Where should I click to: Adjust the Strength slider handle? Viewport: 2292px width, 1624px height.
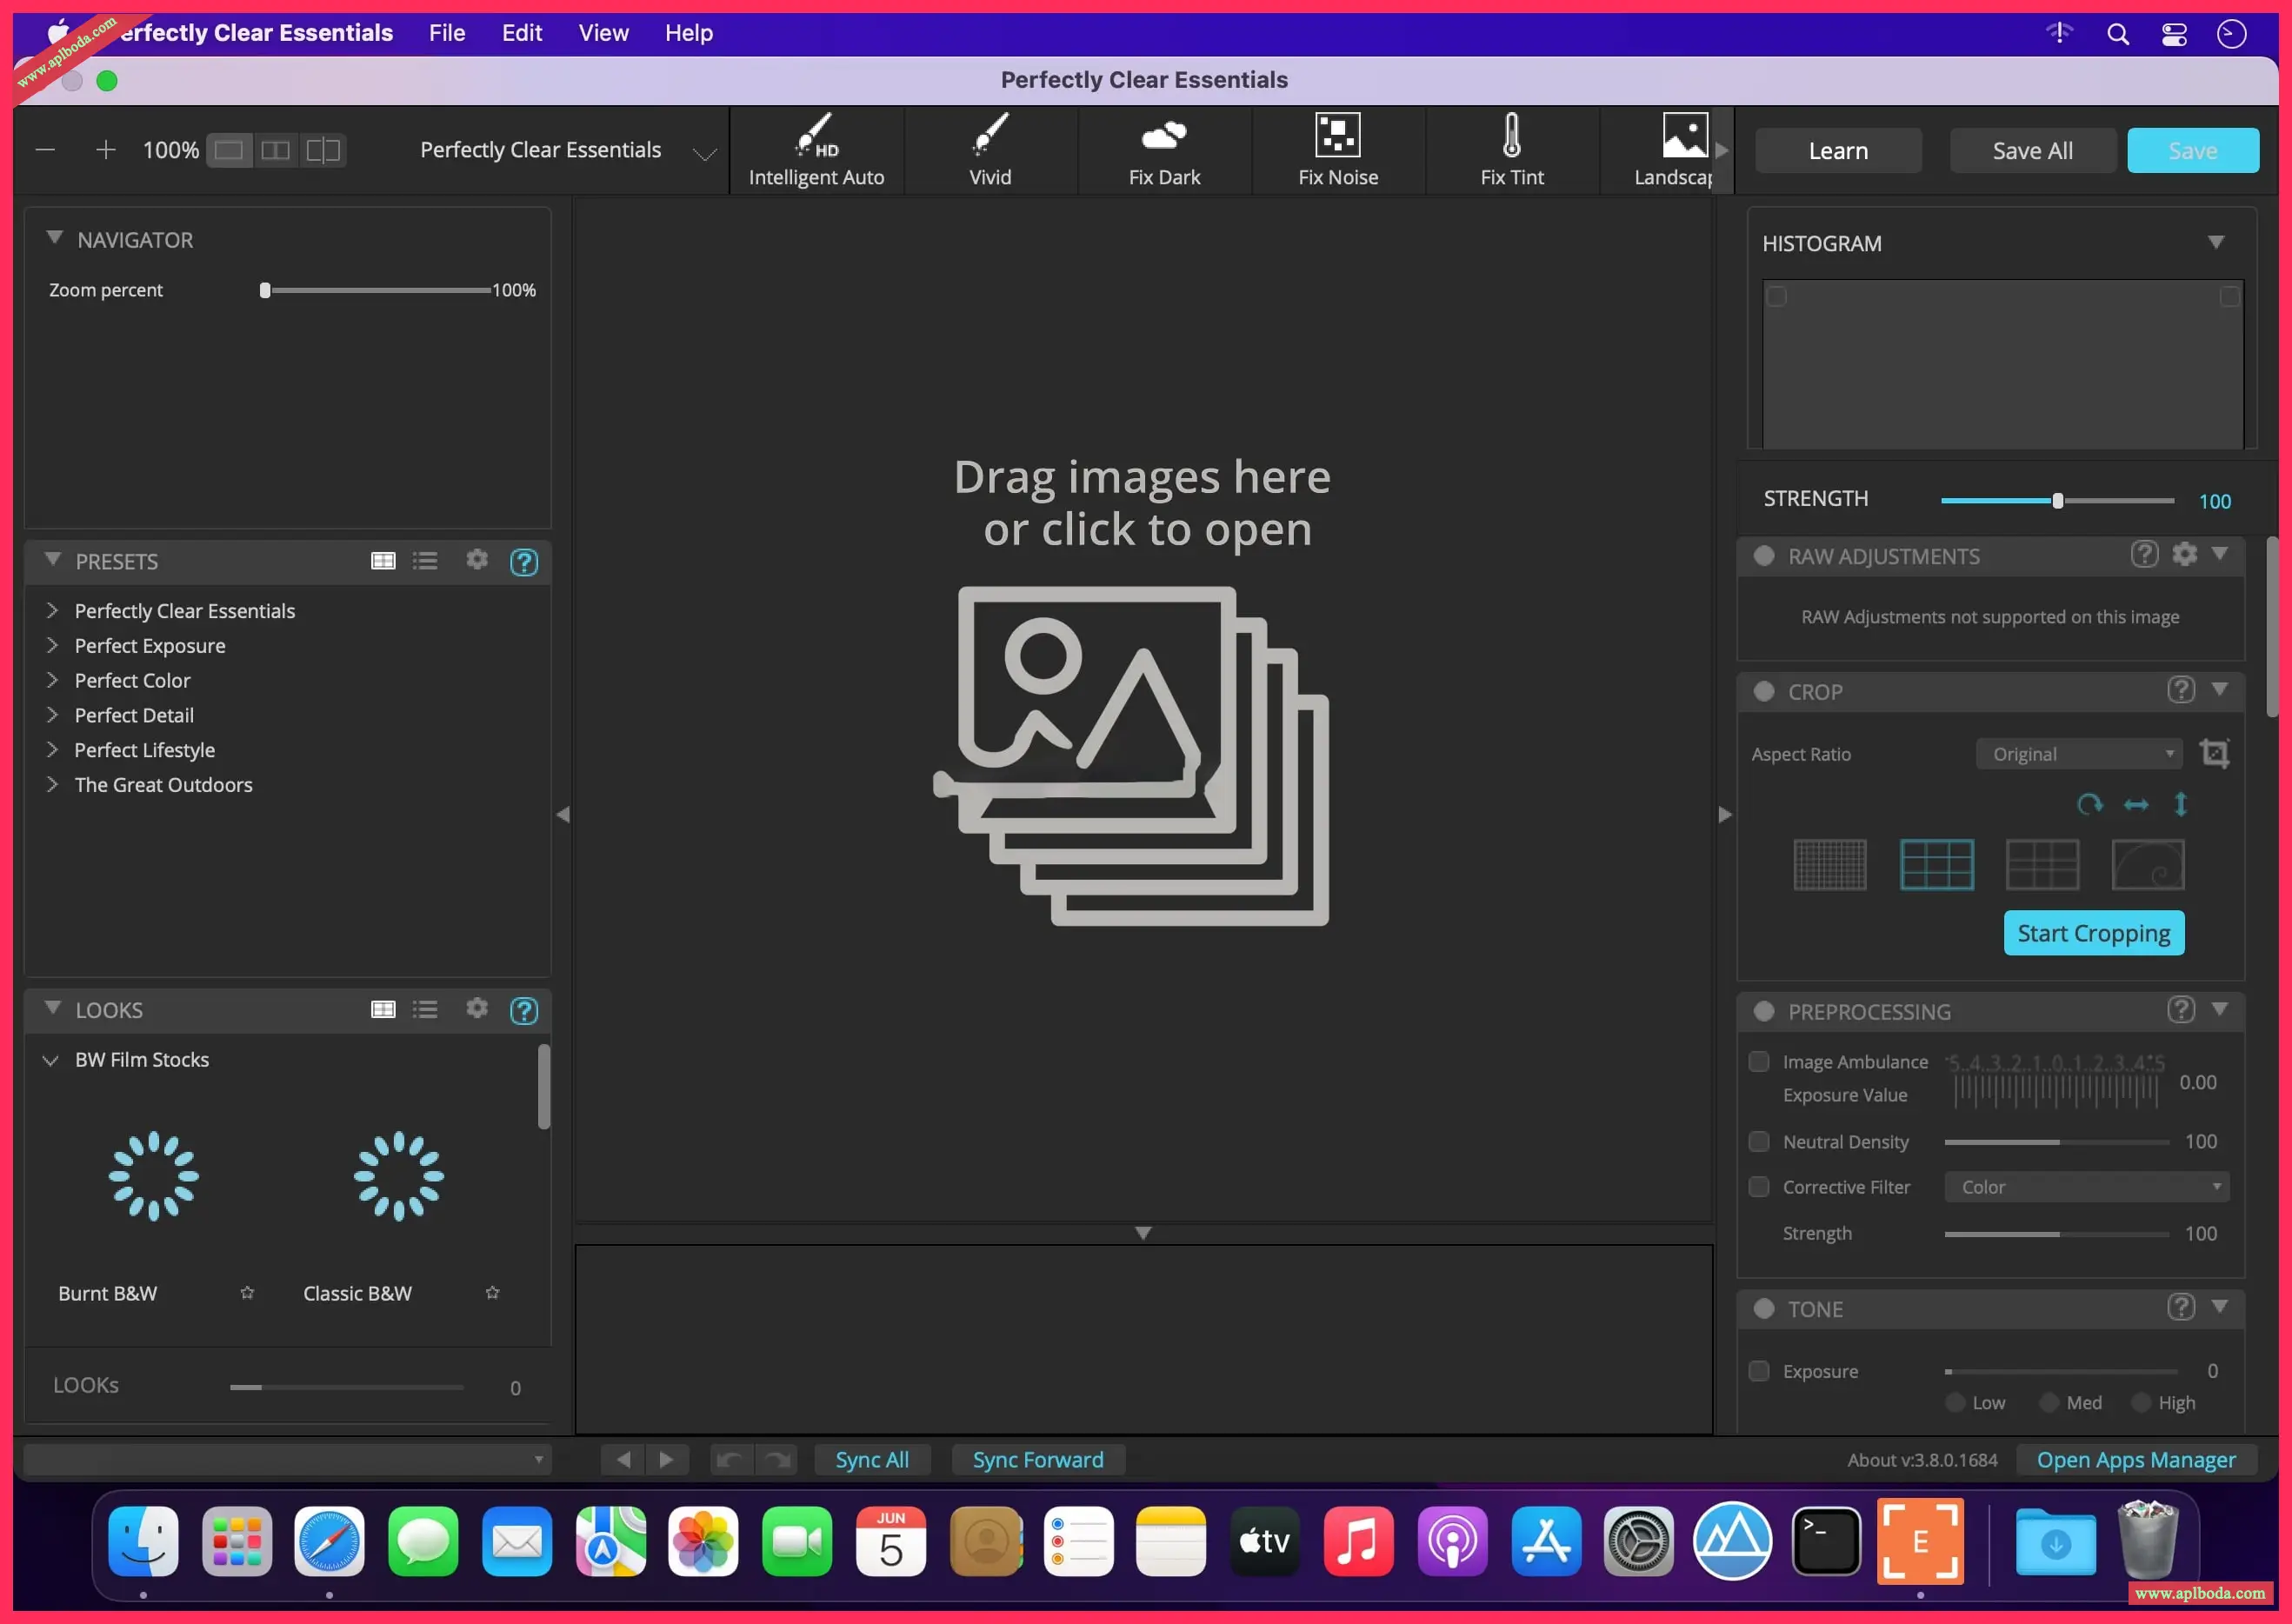(x=2057, y=501)
